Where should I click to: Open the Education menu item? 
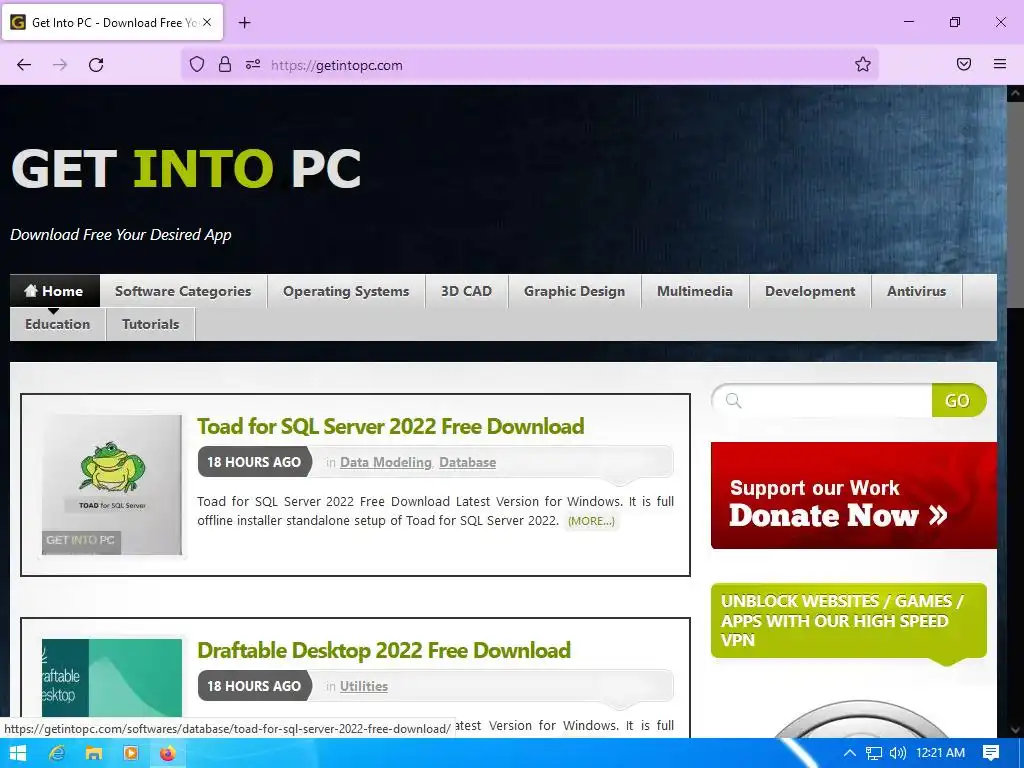pos(57,324)
